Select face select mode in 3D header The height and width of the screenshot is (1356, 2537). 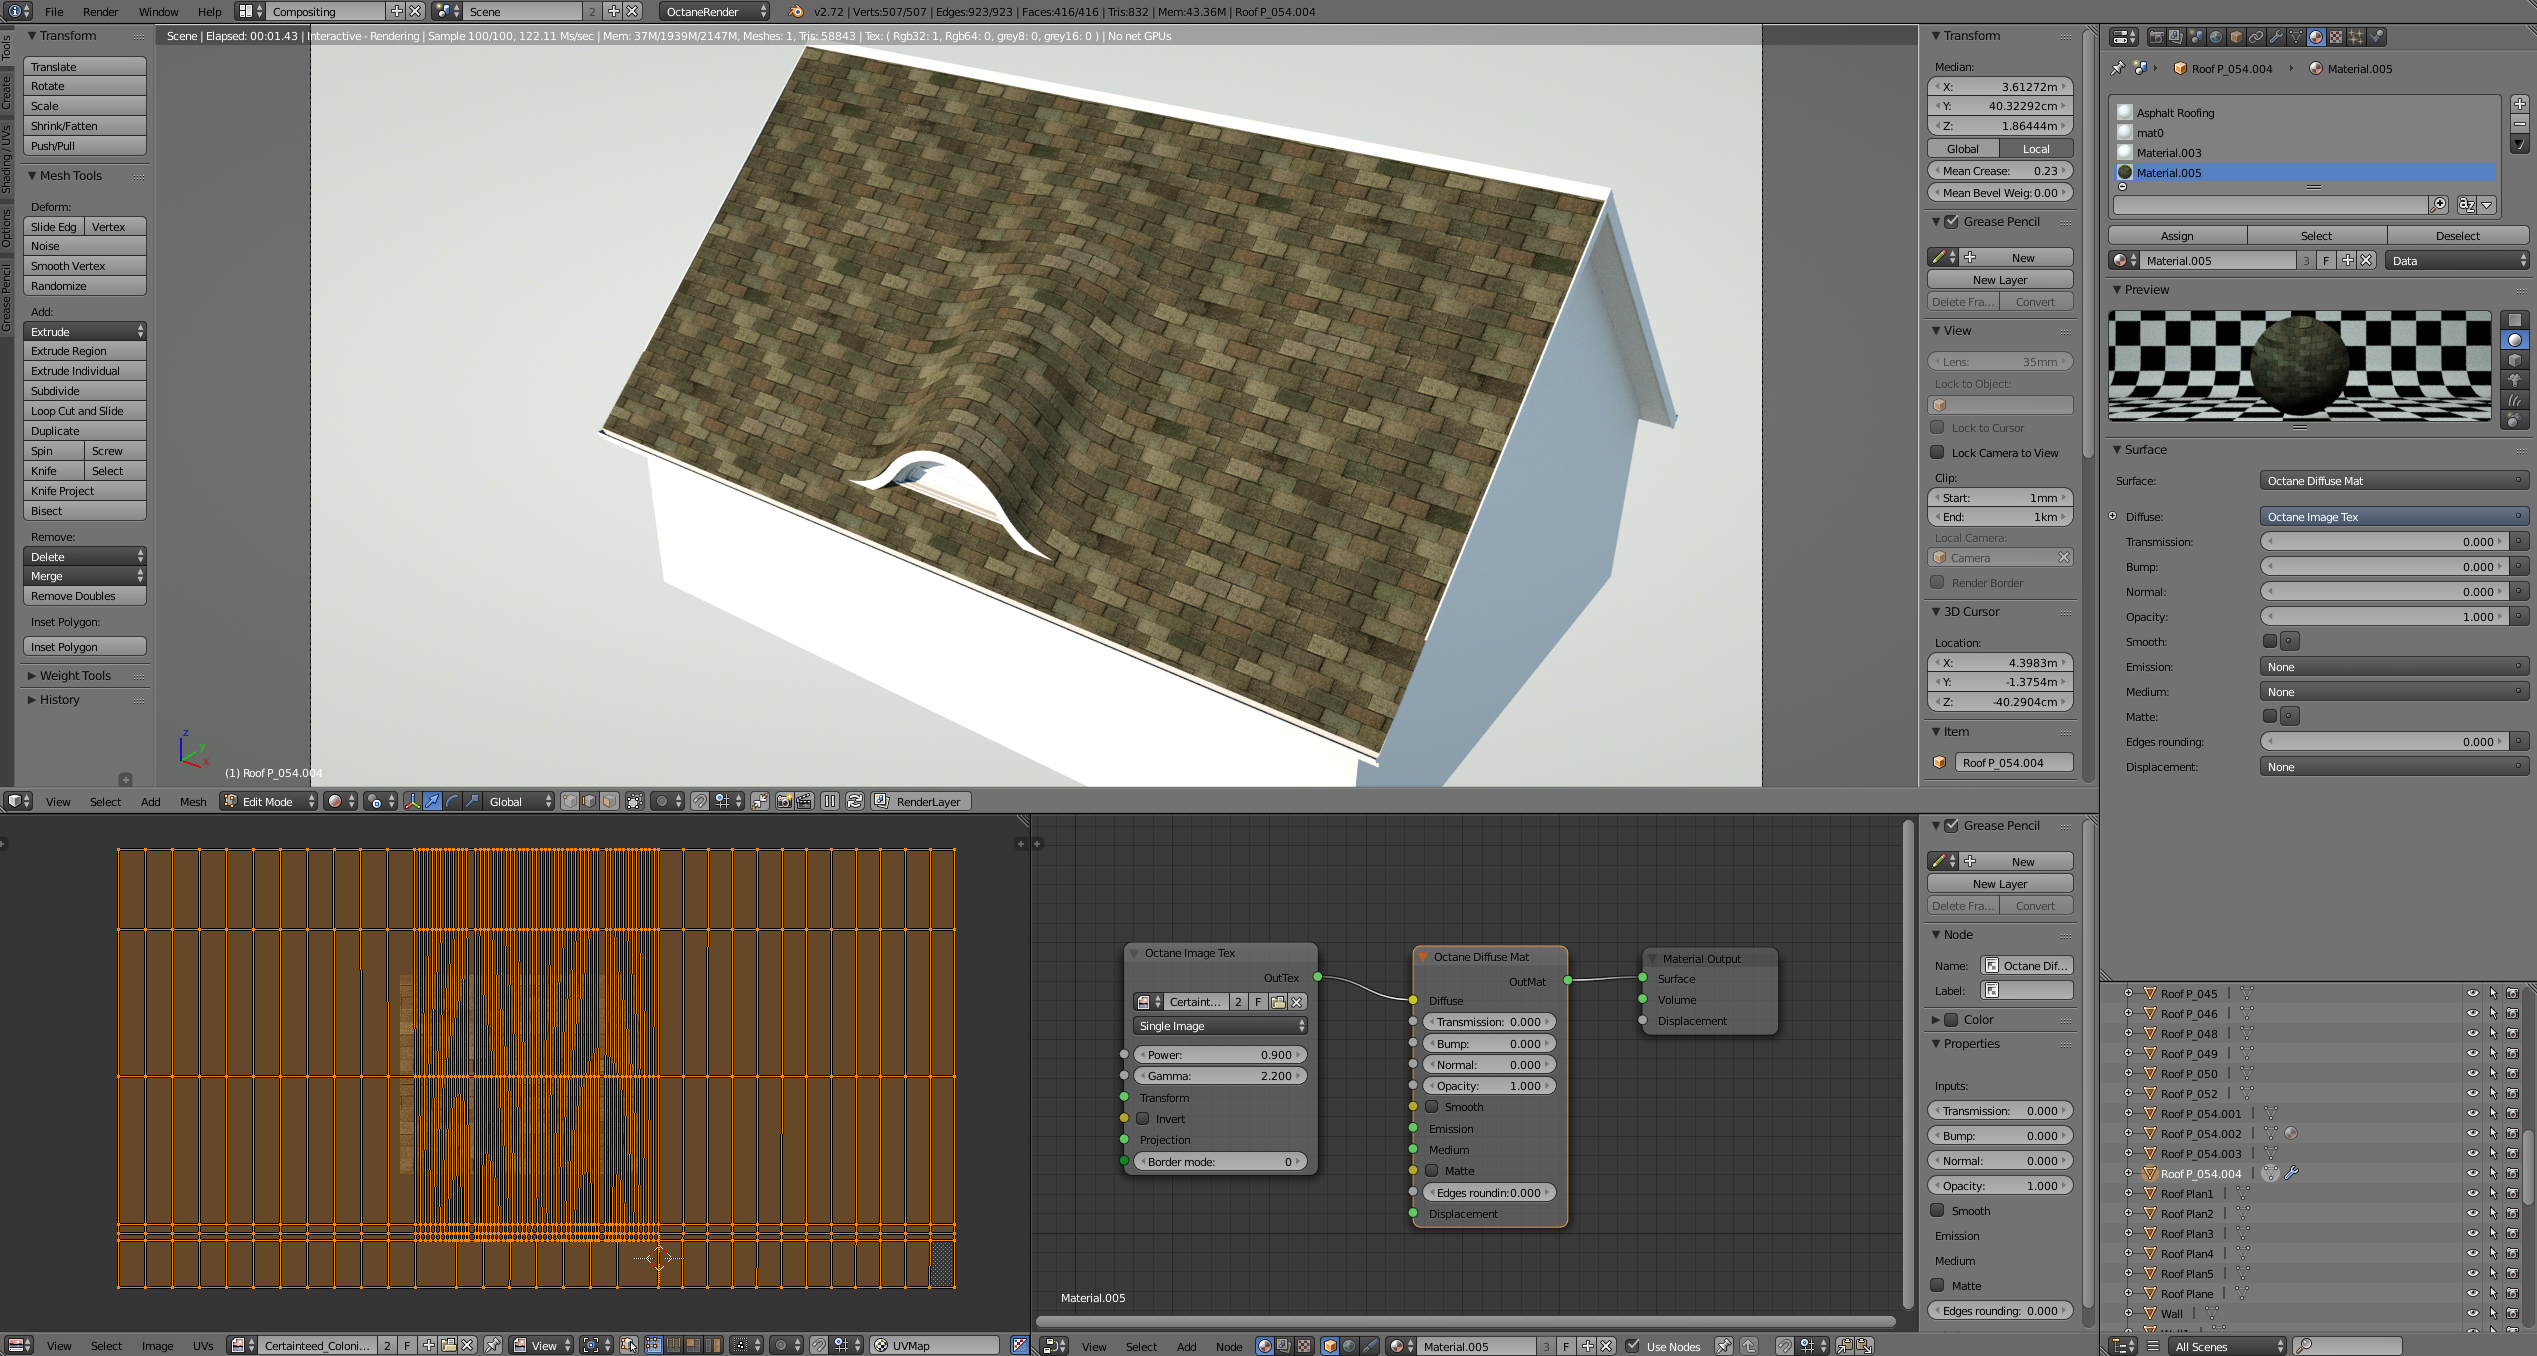(x=609, y=801)
